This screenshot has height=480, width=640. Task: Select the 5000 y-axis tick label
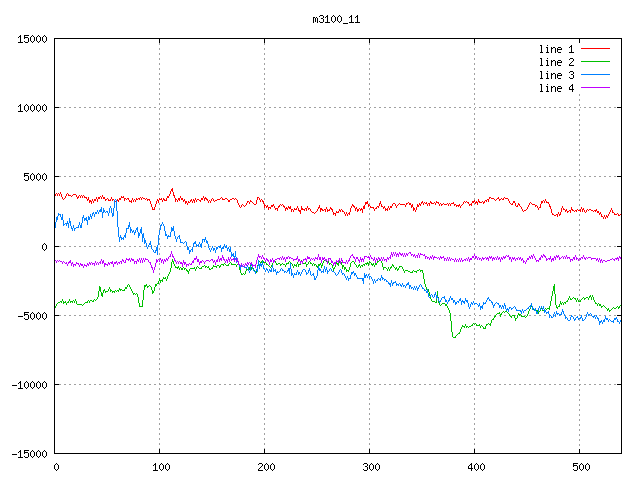34,177
